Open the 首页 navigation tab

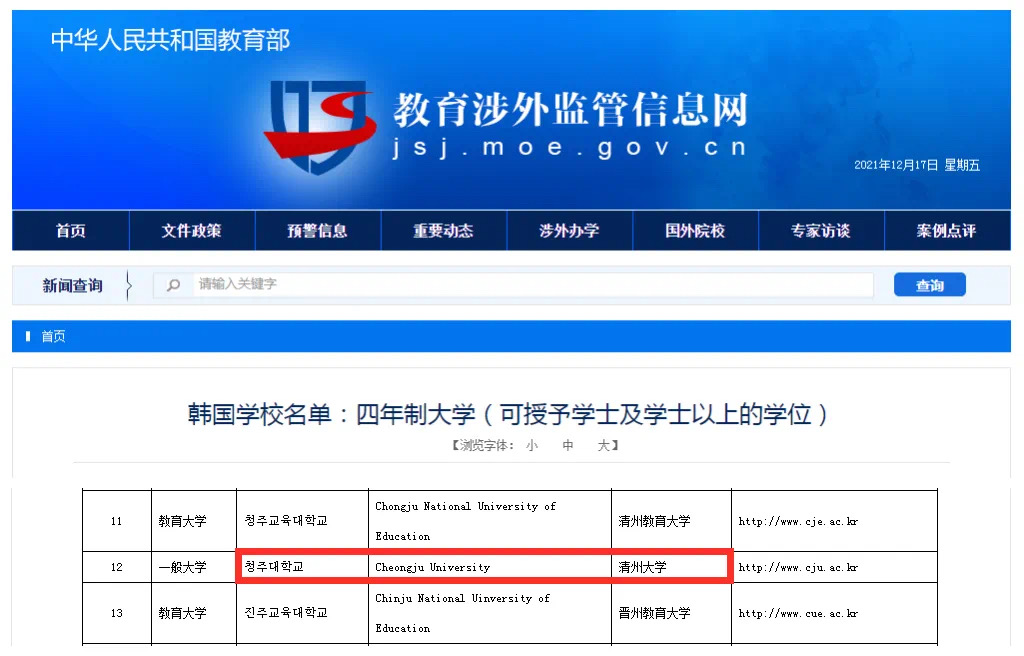click(71, 231)
